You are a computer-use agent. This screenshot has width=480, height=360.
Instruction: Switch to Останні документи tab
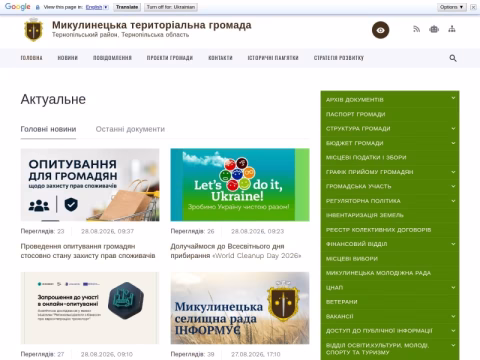[130, 129]
